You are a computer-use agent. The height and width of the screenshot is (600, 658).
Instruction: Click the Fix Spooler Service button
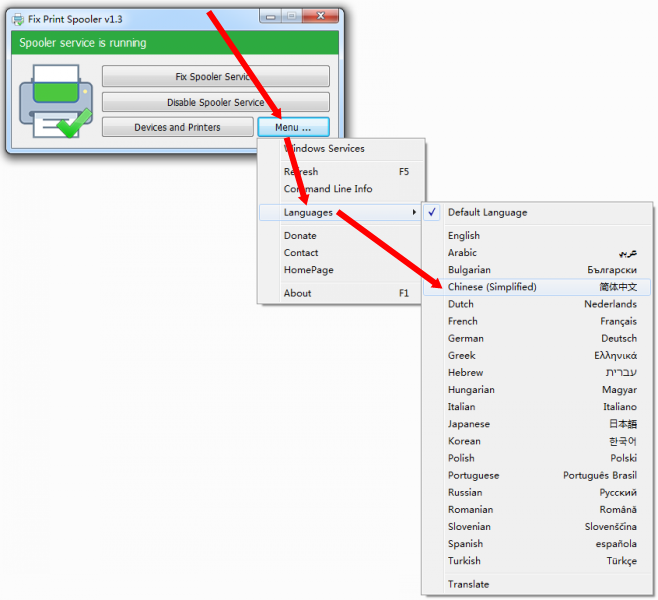click(216, 76)
